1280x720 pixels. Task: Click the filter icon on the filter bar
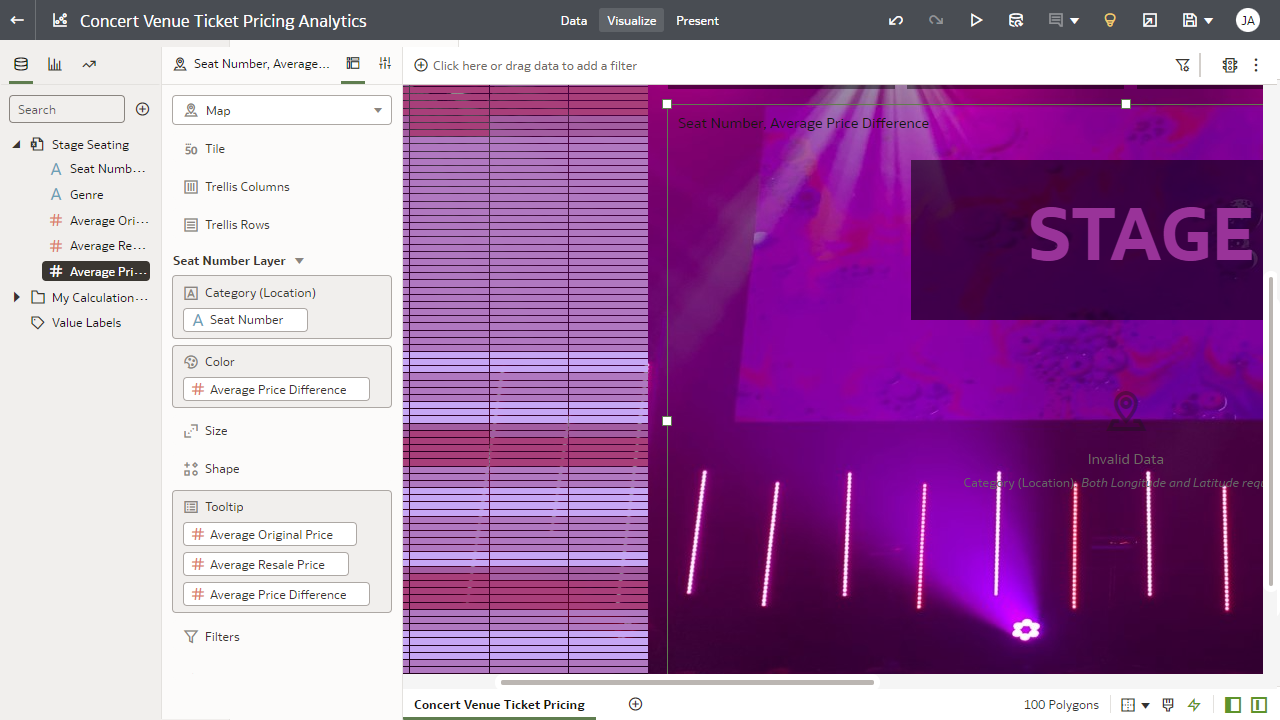[1183, 64]
